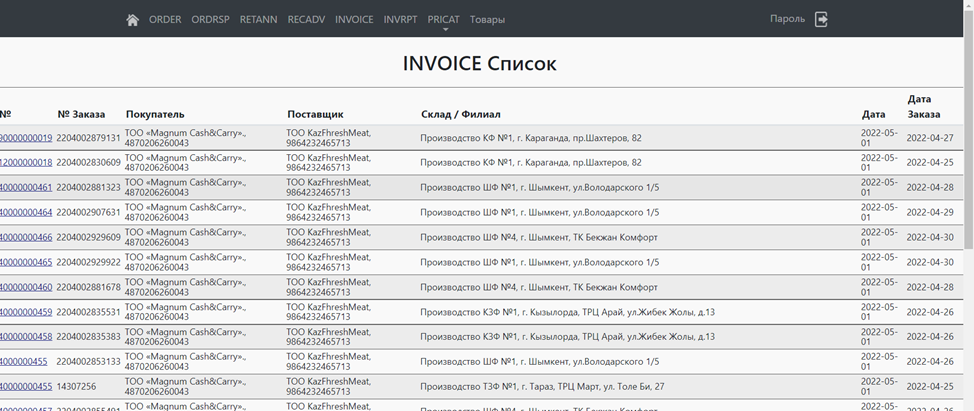Image resolution: width=974 pixels, height=411 pixels.
Task: Open the invoice number ending in 0464
Action: point(26,212)
